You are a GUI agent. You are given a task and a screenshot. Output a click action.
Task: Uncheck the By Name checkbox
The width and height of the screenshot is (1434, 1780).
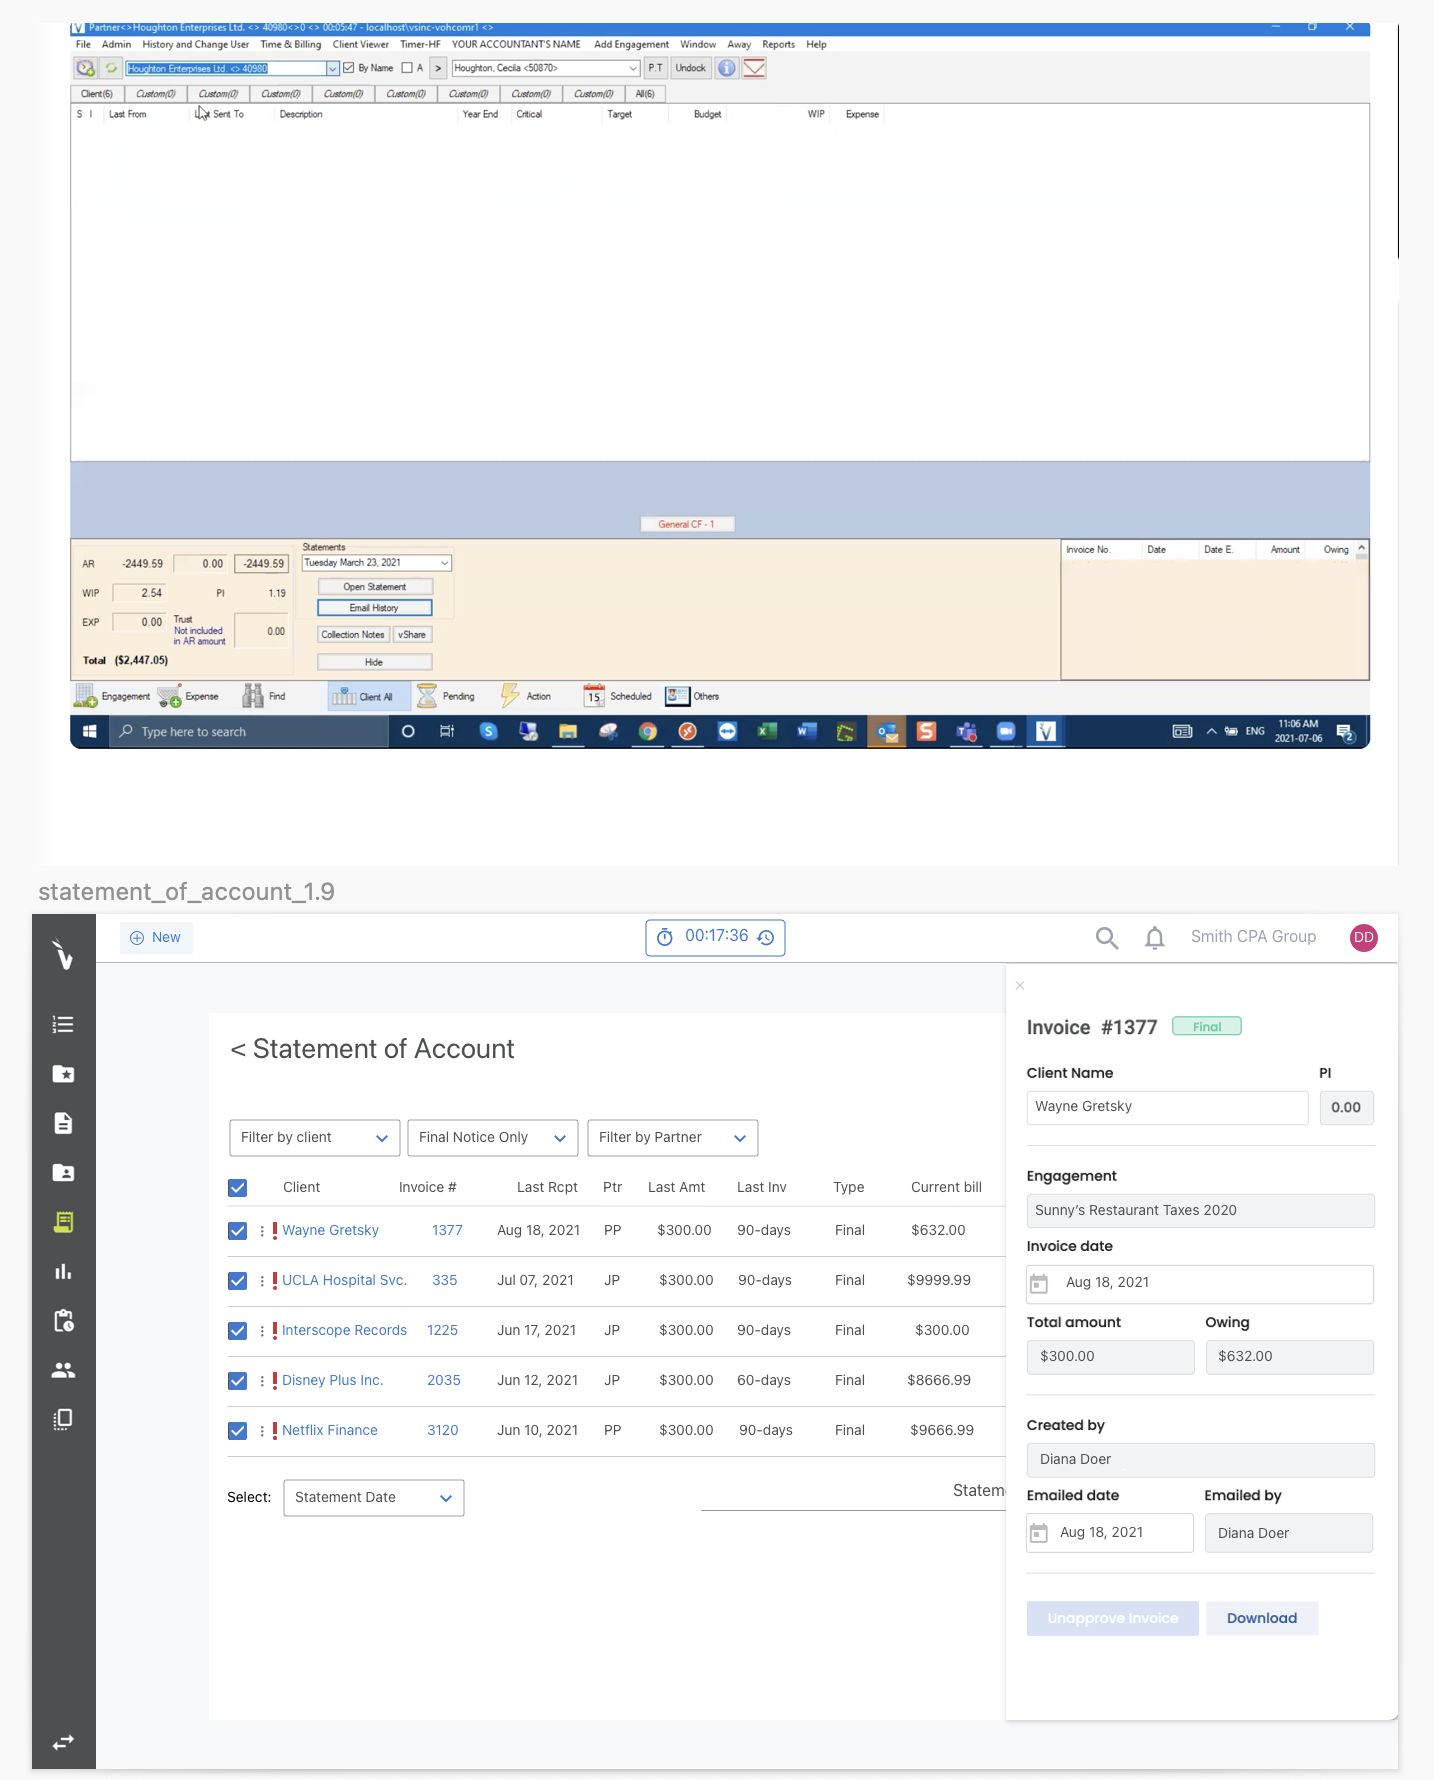[349, 68]
